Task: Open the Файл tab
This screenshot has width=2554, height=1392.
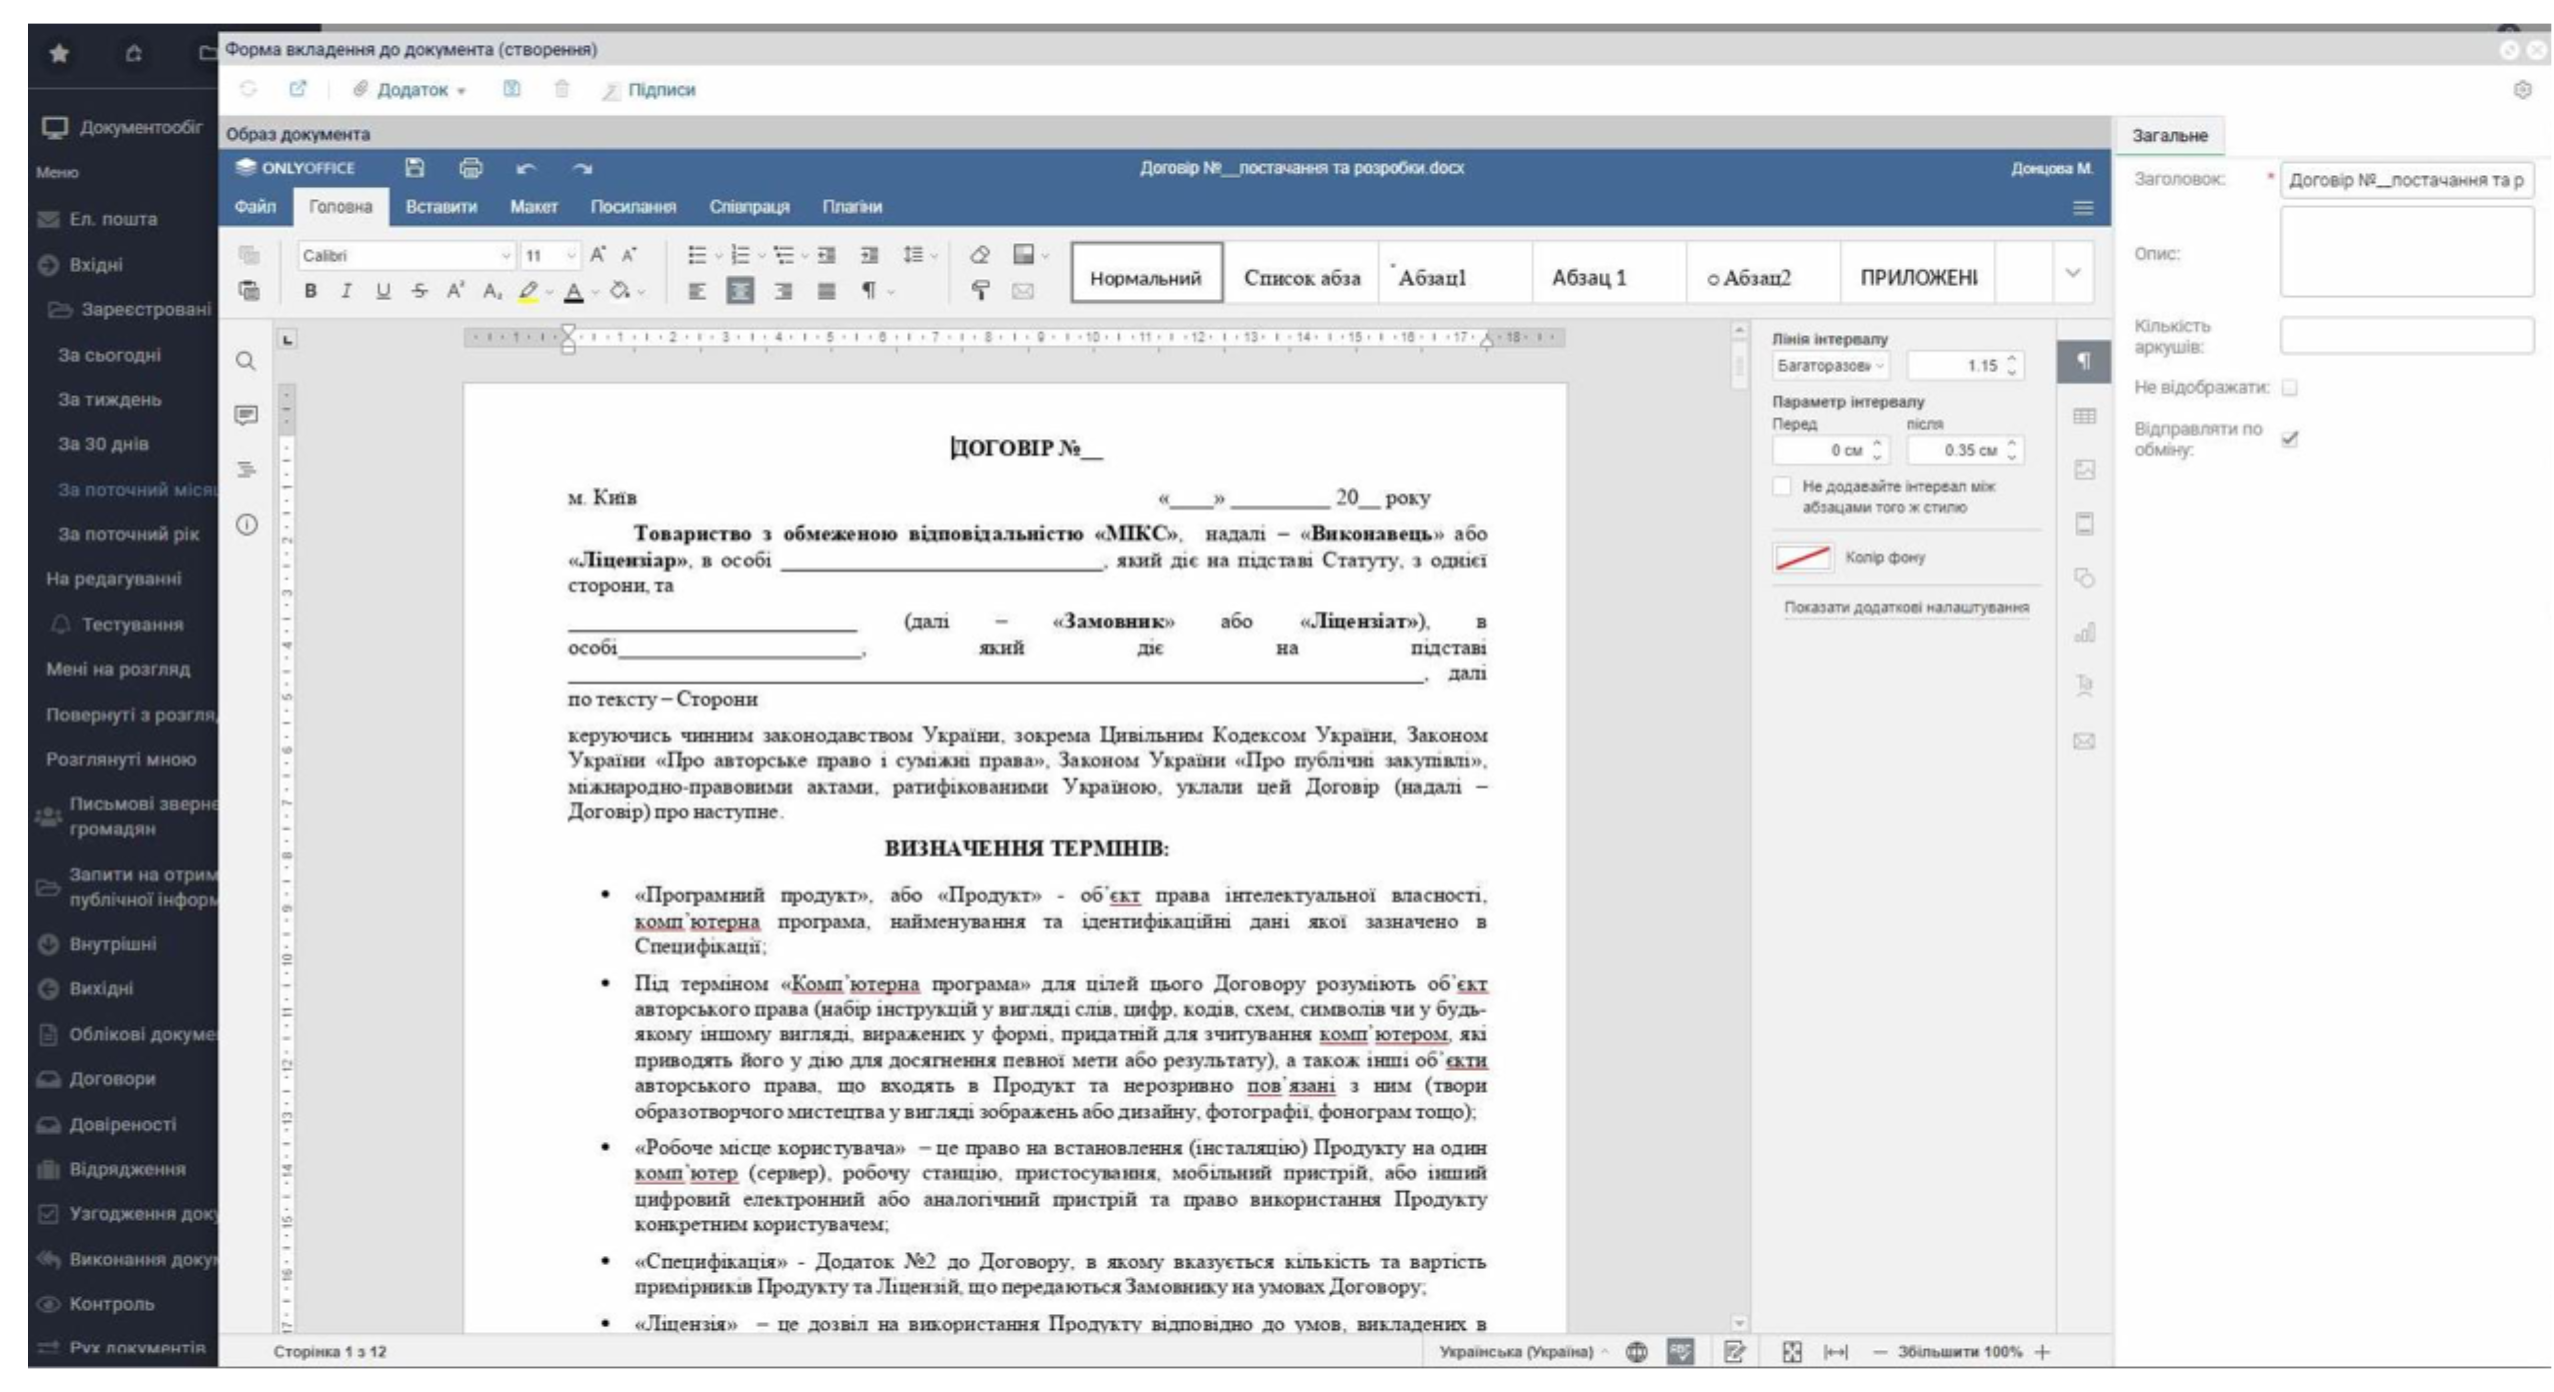Action: coord(255,207)
